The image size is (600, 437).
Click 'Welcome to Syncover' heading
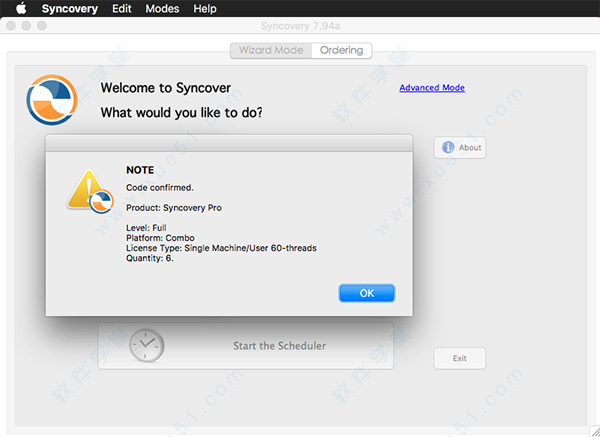pos(166,88)
